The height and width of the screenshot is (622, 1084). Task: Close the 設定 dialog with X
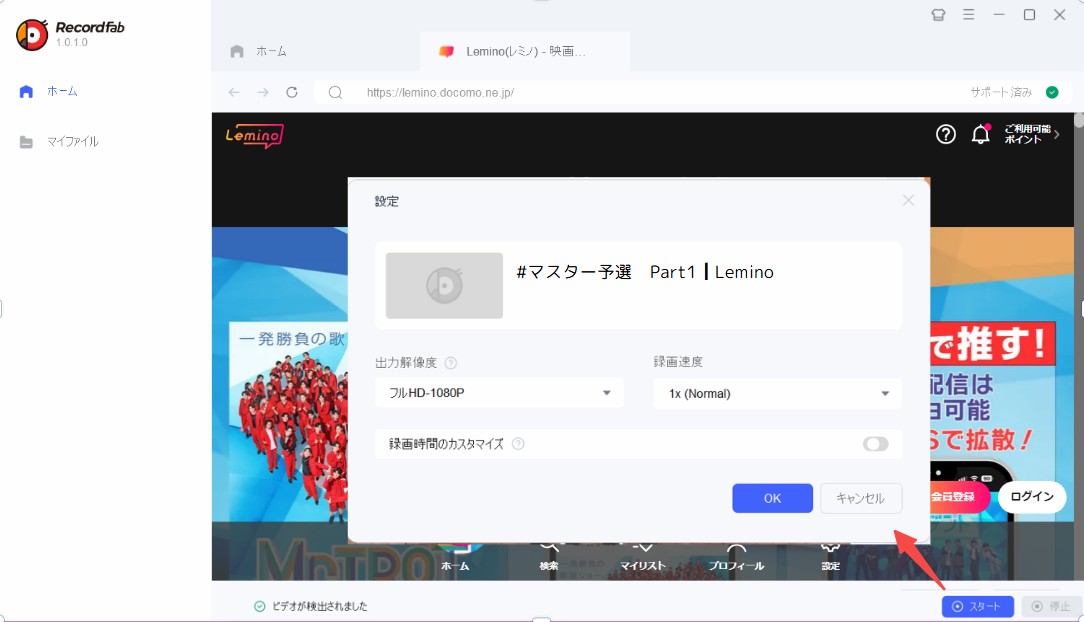coord(908,200)
